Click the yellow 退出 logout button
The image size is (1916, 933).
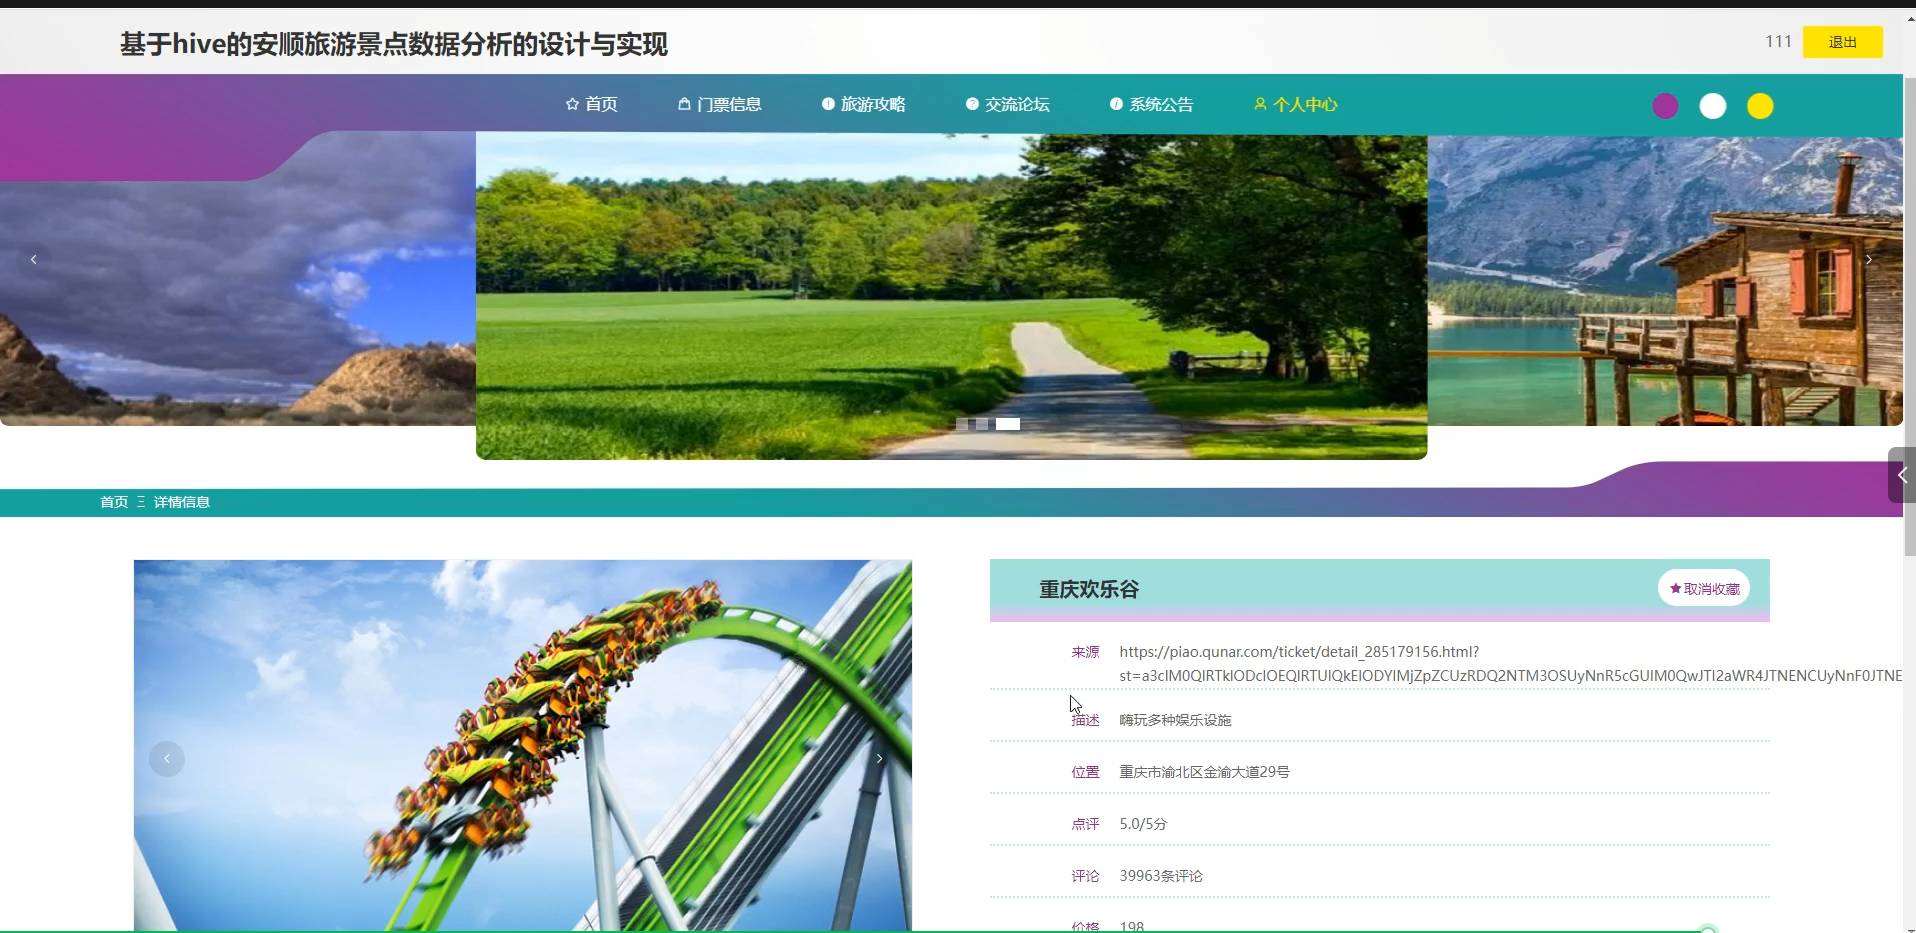click(x=1842, y=42)
